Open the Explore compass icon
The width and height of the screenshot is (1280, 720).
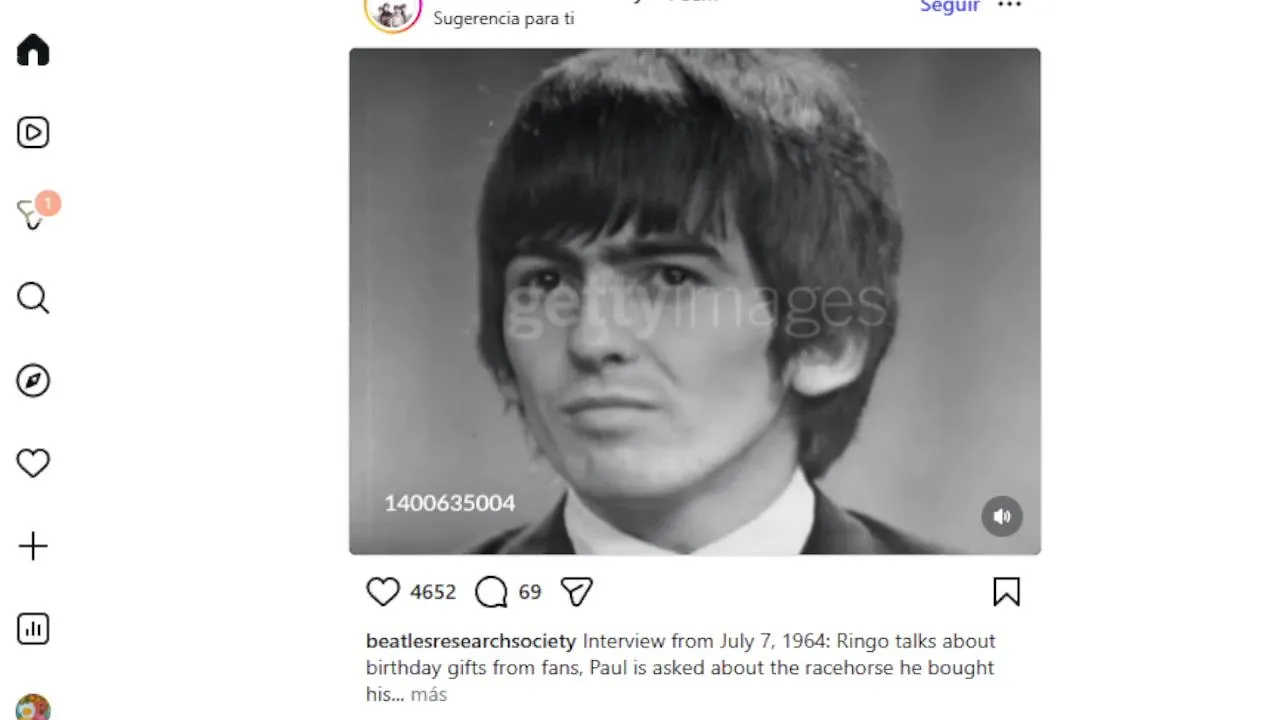pos(33,381)
